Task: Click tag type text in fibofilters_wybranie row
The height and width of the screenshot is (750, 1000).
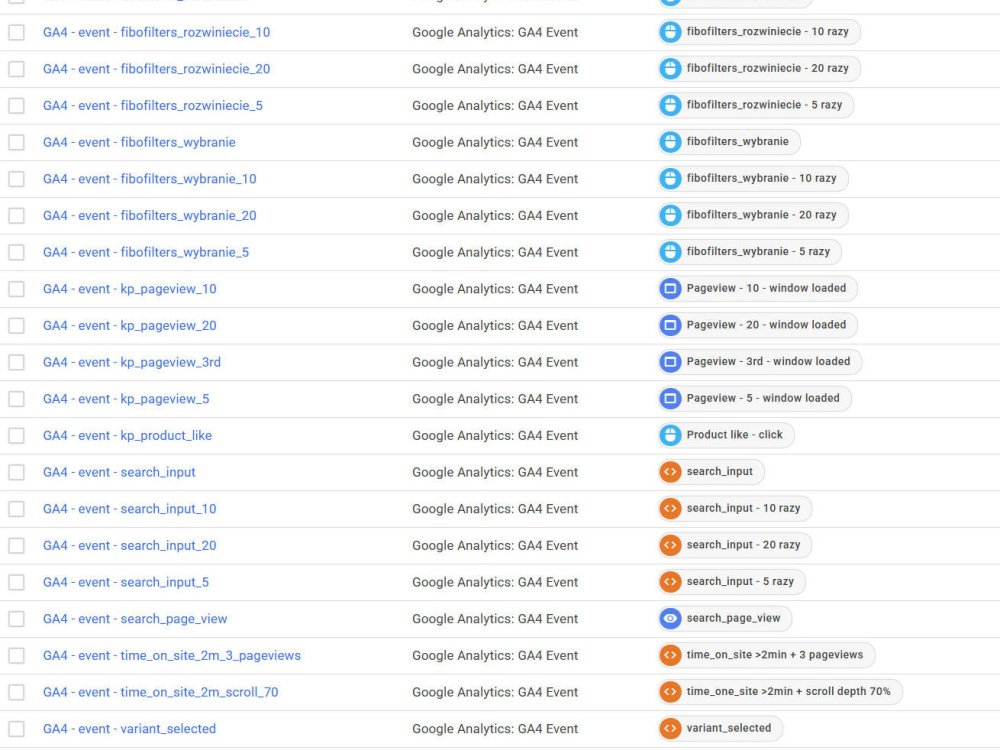Action: 495,142
